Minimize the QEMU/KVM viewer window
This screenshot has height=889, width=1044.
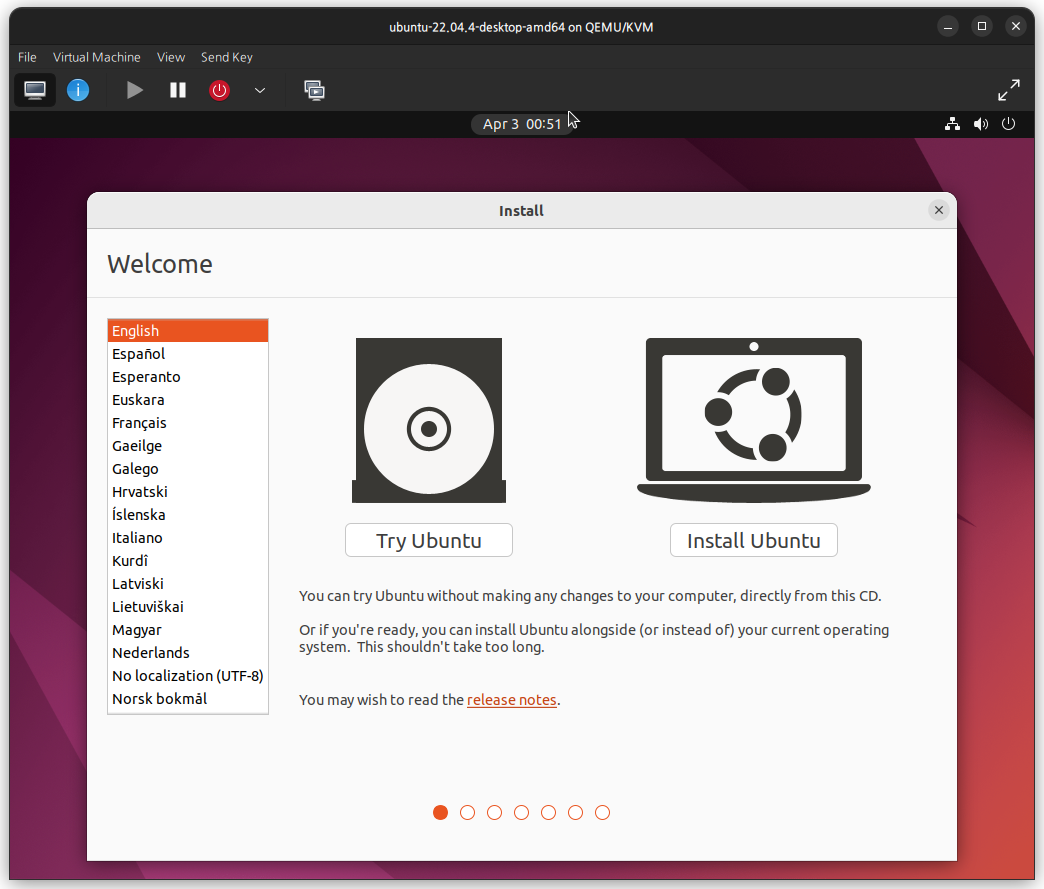(947, 27)
